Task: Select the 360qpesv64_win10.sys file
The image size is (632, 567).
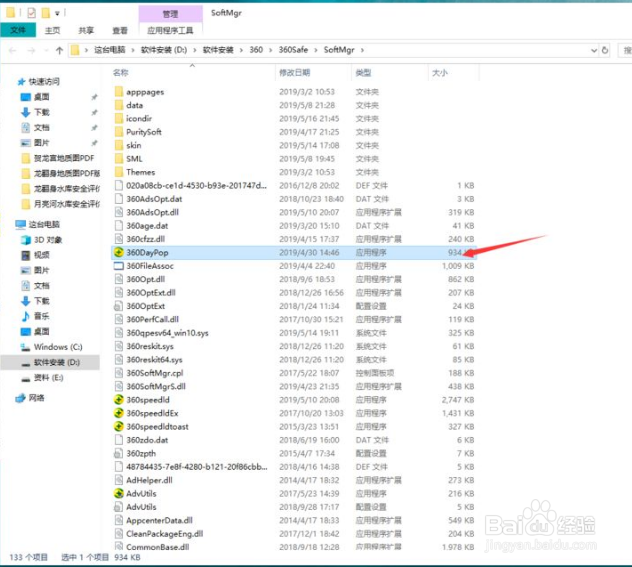Action: point(167,333)
